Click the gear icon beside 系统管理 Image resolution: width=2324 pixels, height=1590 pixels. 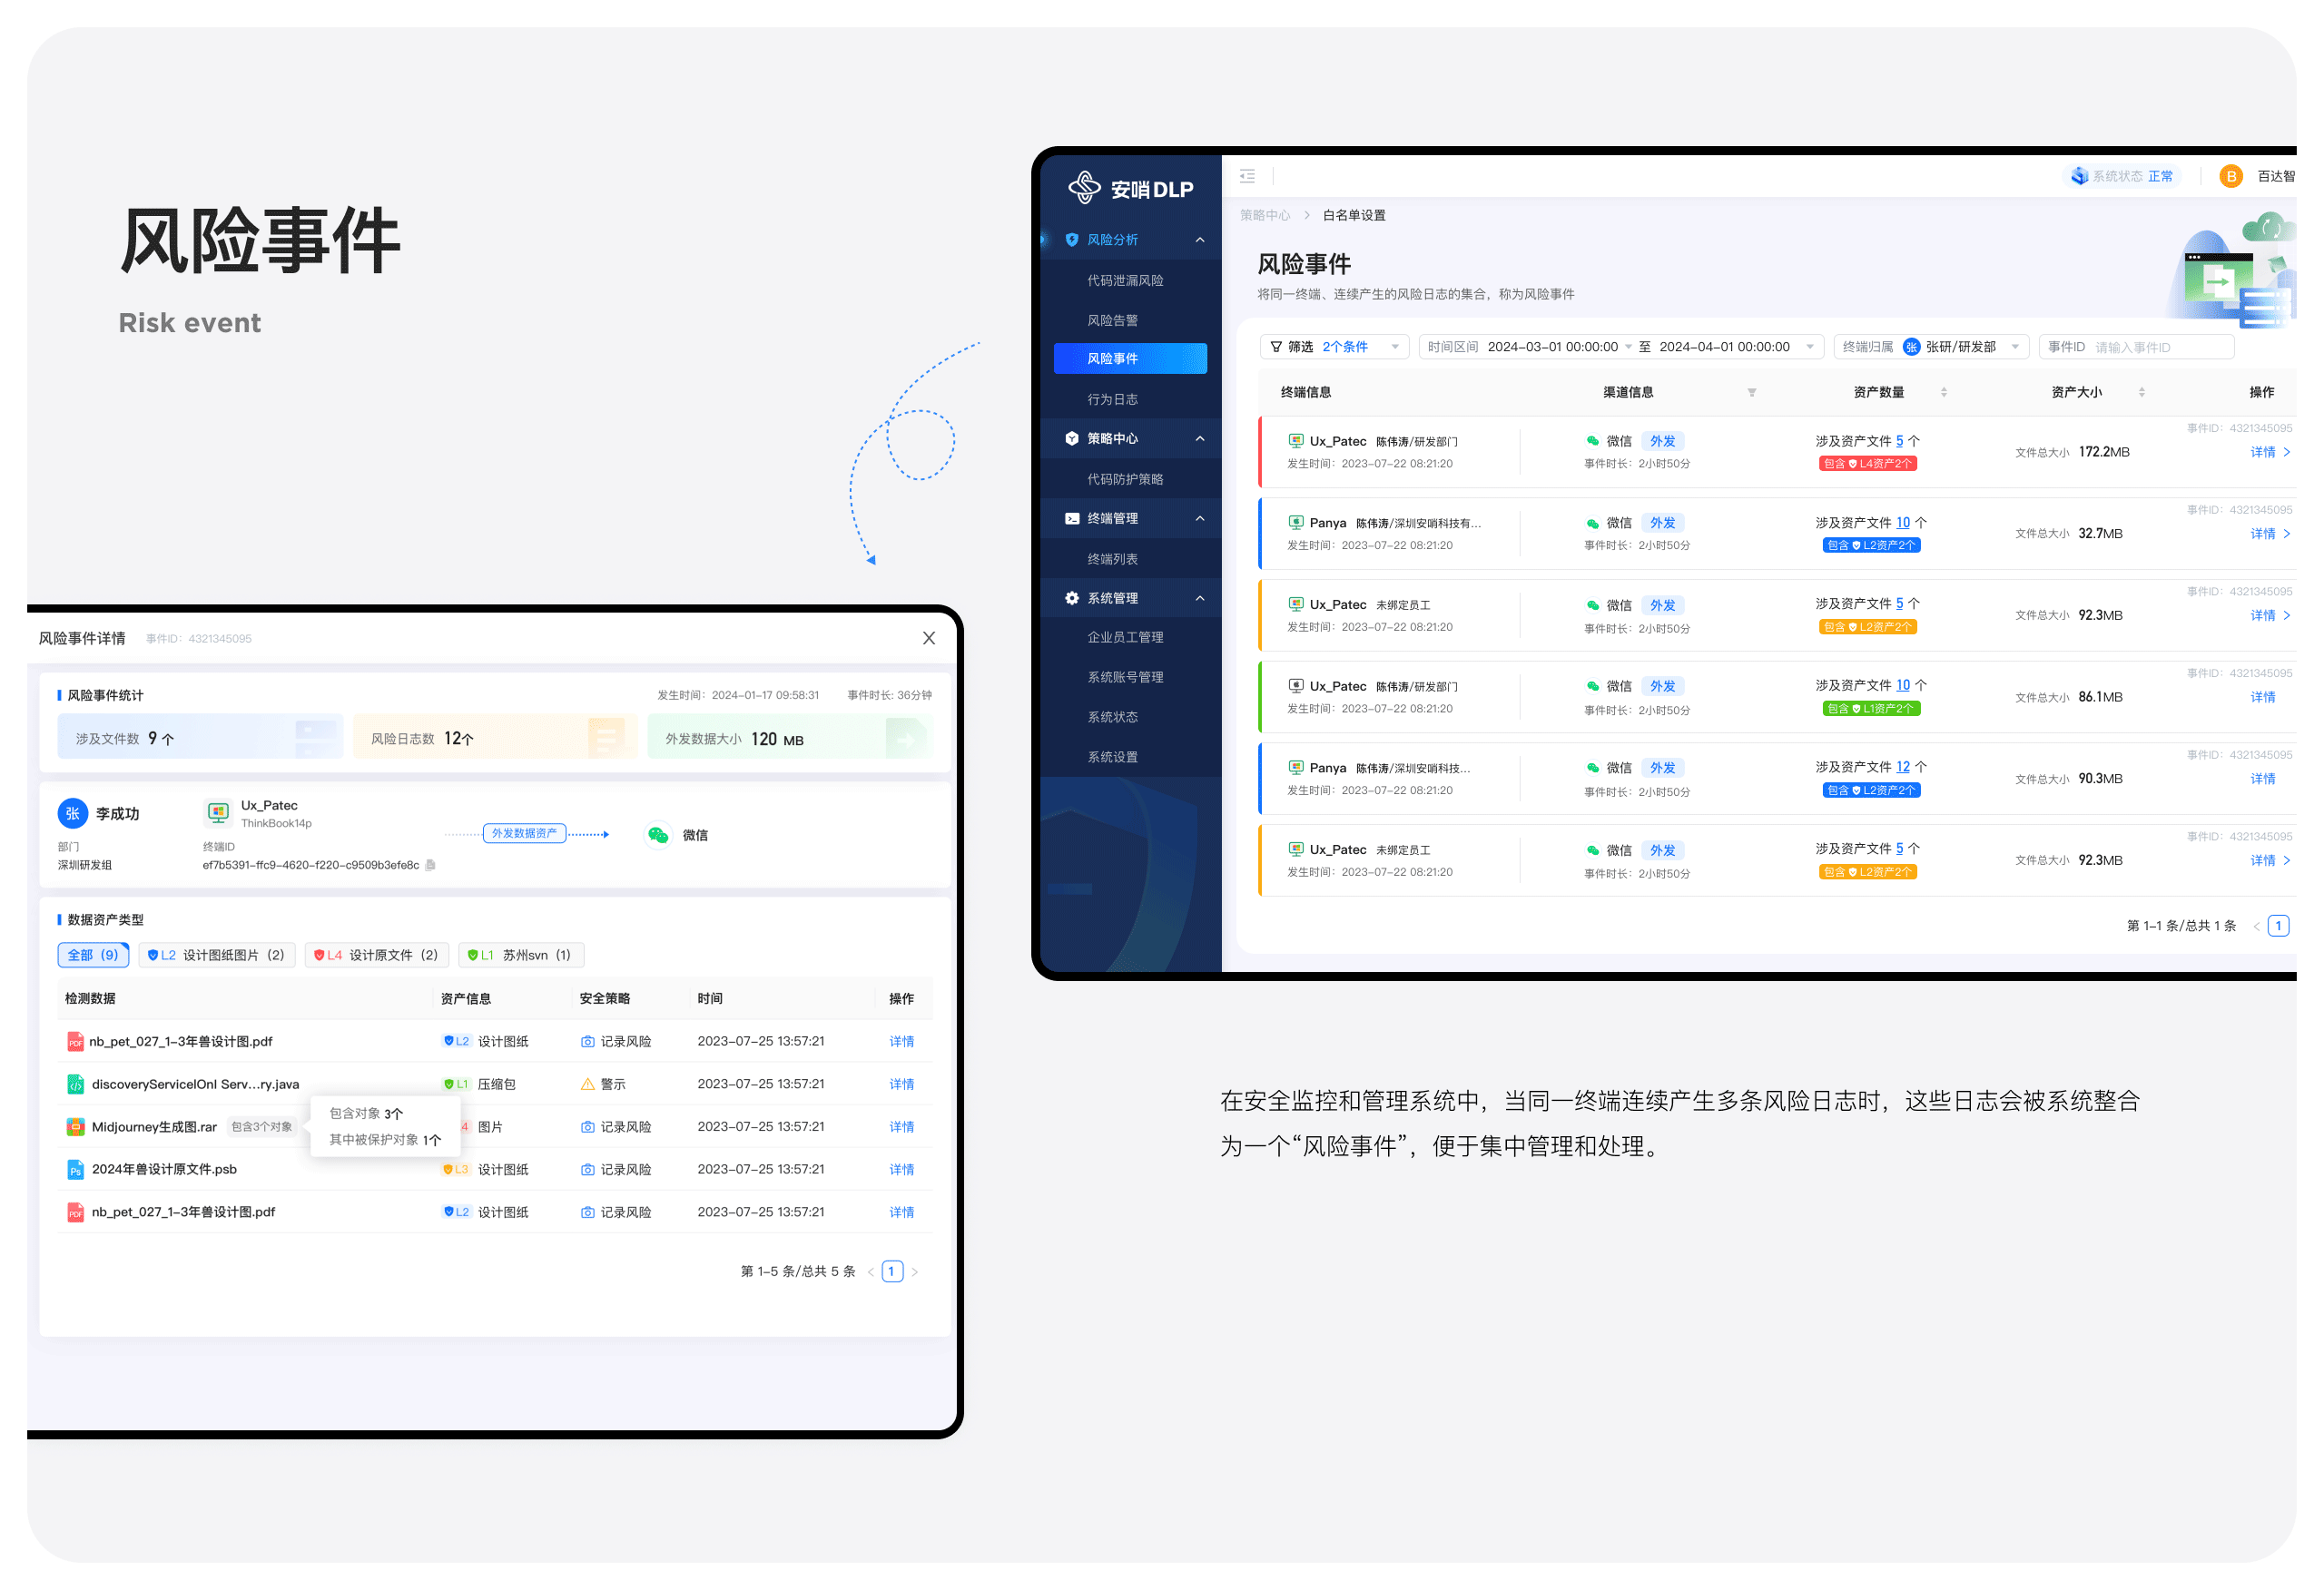coord(1072,598)
